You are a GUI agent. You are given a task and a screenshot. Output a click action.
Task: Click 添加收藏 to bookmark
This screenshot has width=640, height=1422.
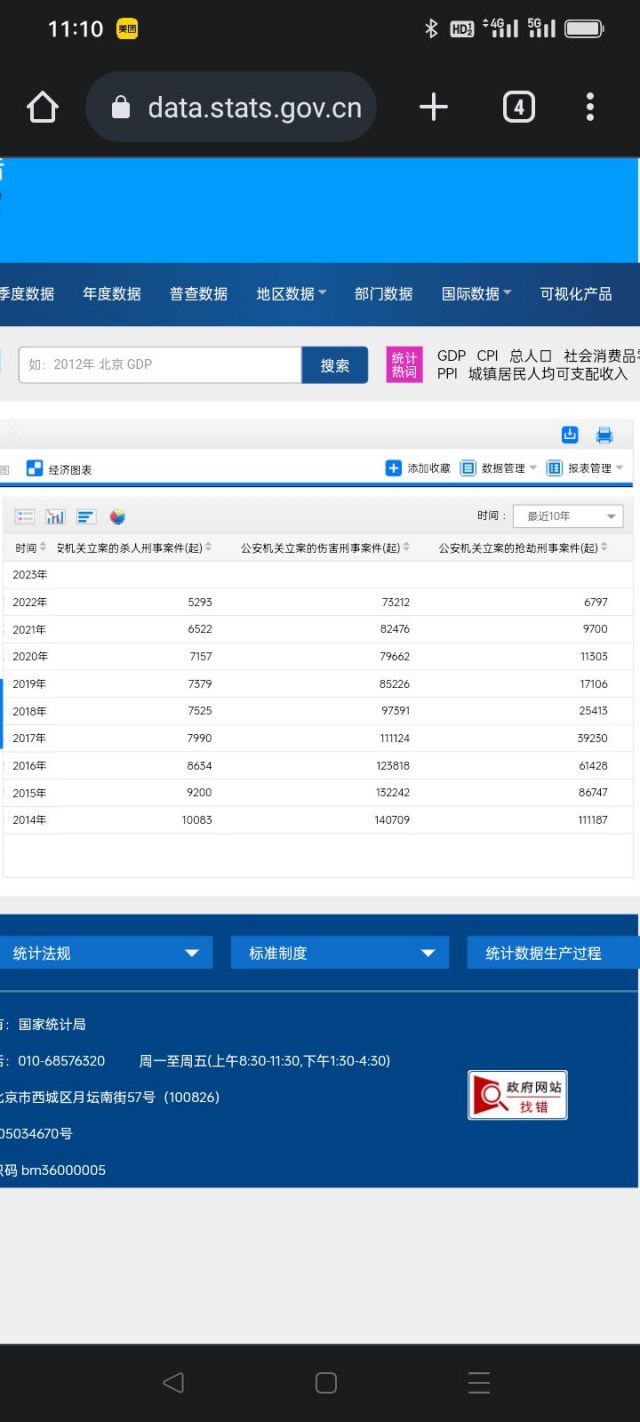tap(418, 468)
